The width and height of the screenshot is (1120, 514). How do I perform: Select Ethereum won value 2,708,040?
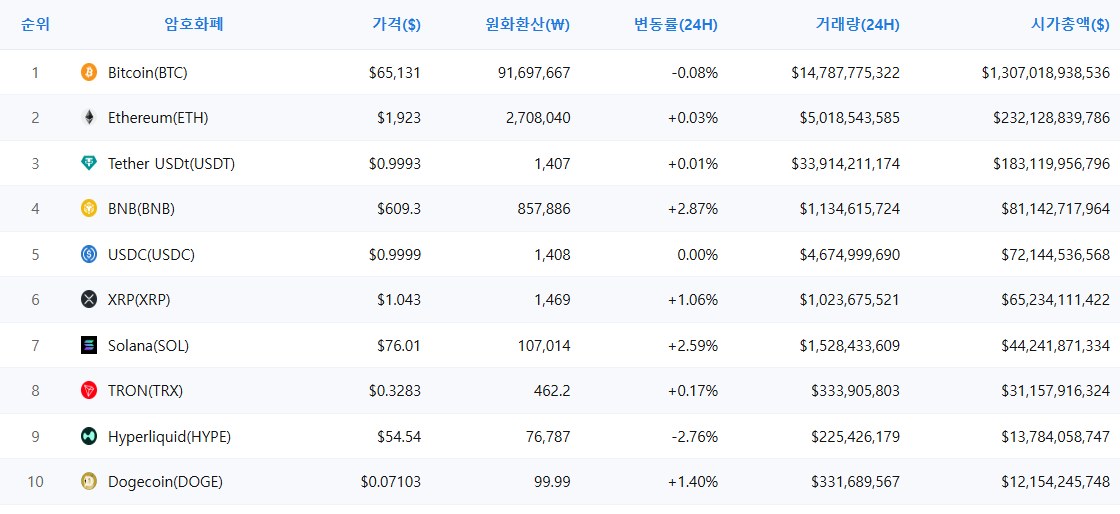click(x=539, y=118)
